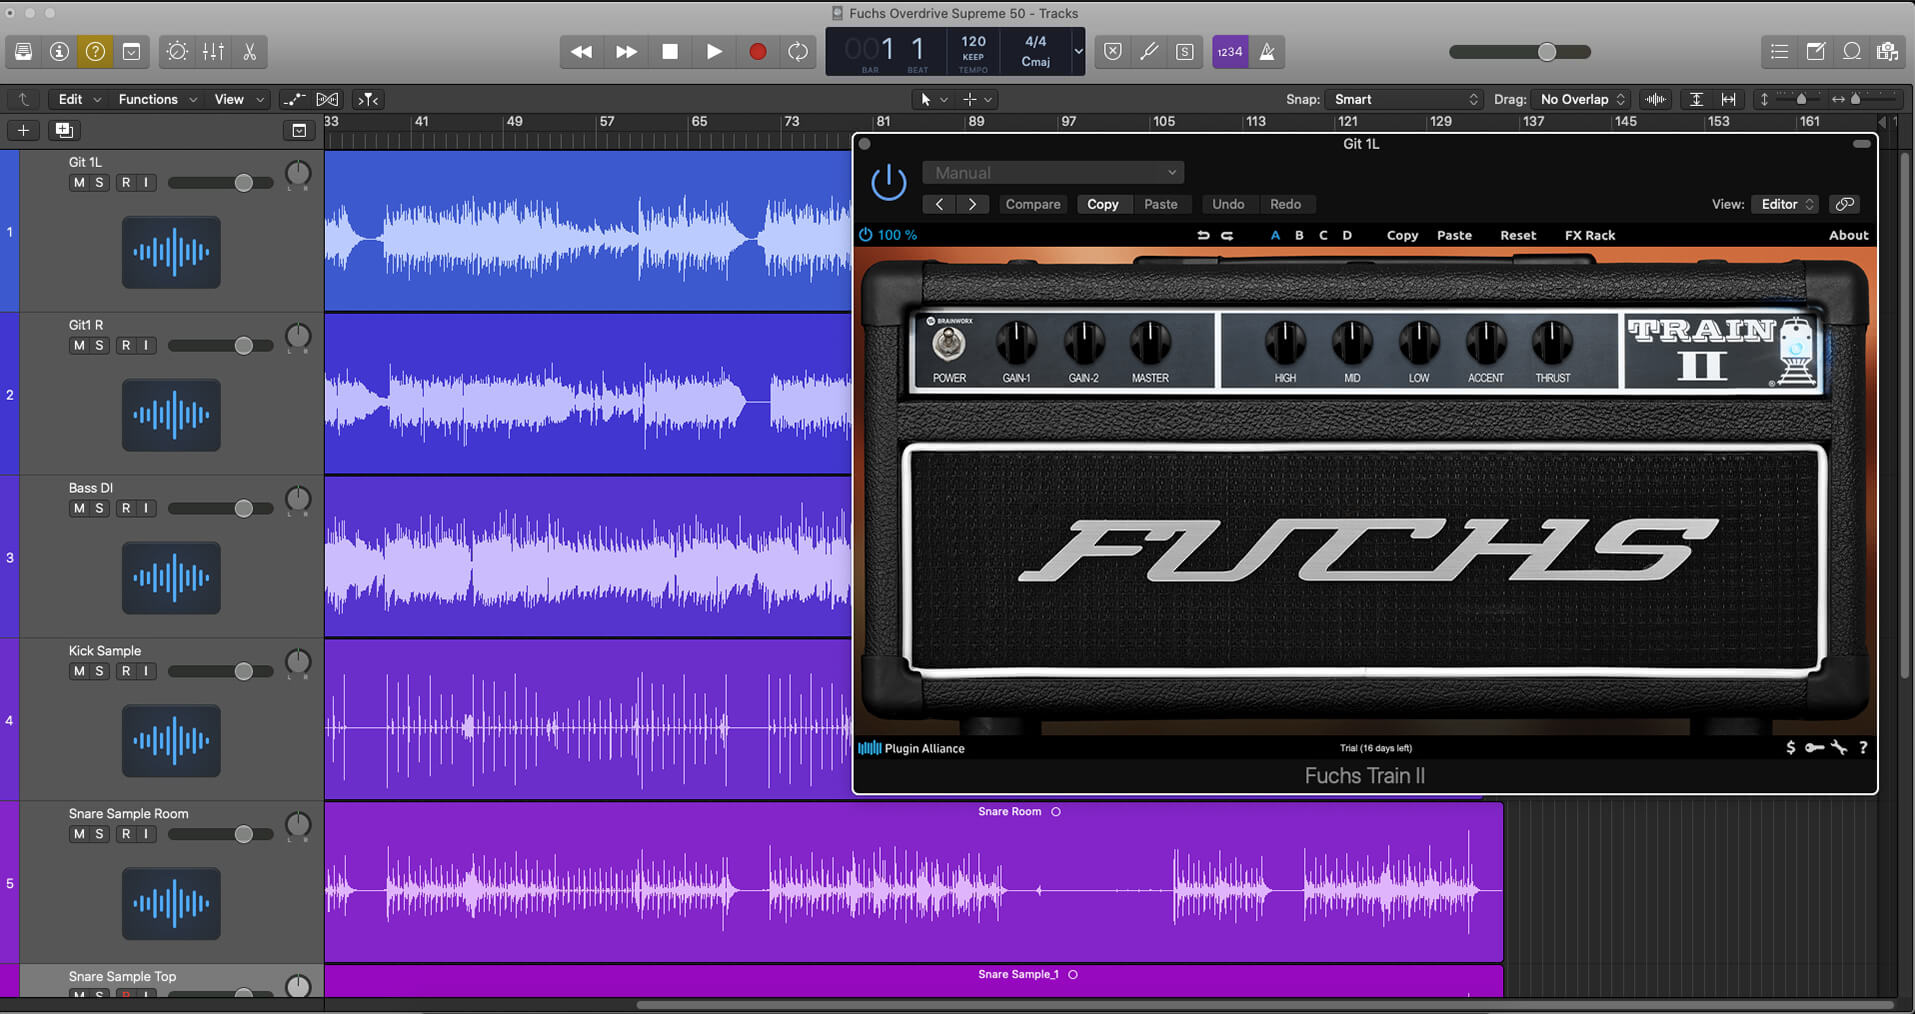Toggle the Solo S button in control bar
The height and width of the screenshot is (1014, 1915).
coord(1185,52)
